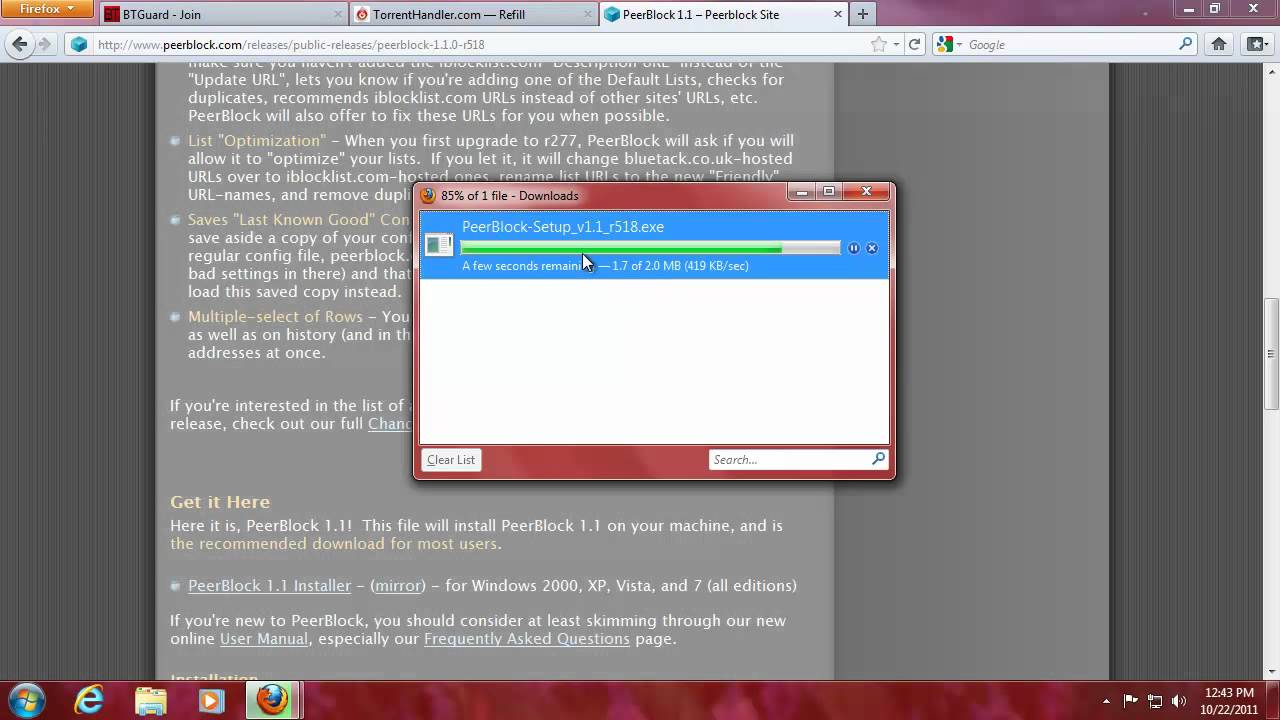The width and height of the screenshot is (1280, 720).
Task: Open the network tray icon
Action: point(1155,701)
